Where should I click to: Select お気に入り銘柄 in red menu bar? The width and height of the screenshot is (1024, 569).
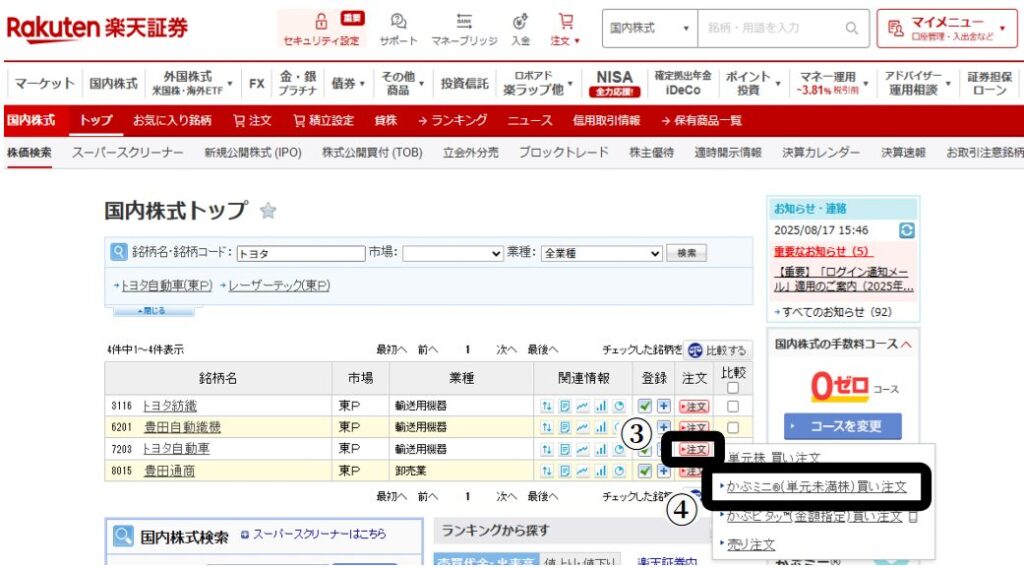coord(172,121)
